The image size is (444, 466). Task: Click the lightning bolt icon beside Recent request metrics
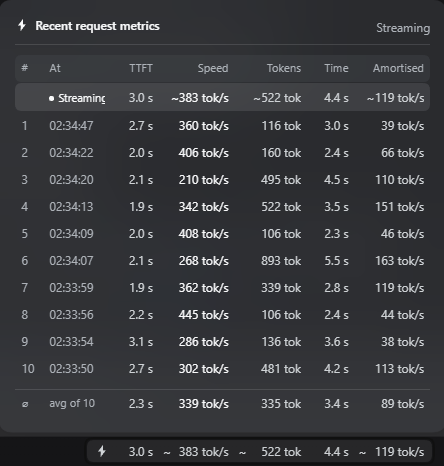pyautogui.click(x=22, y=25)
